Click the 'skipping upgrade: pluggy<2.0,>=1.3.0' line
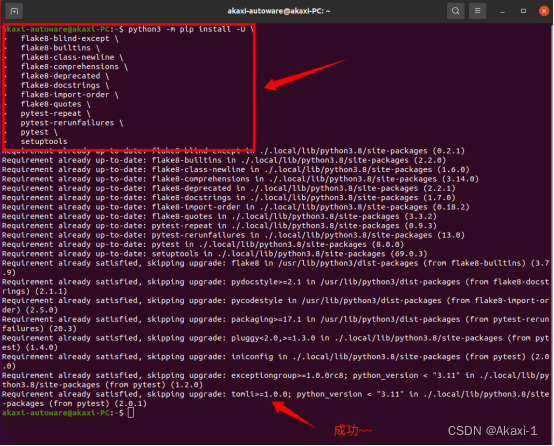 276,343
